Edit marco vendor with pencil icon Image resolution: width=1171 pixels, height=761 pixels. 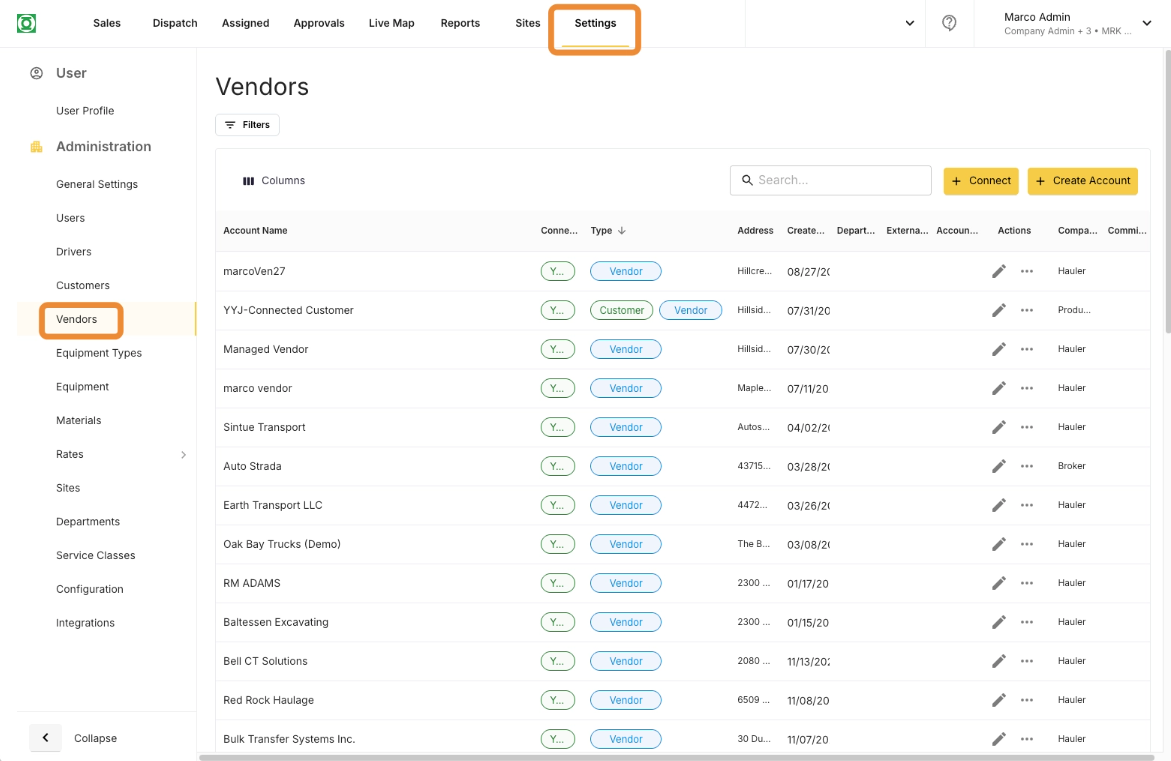(998, 388)
